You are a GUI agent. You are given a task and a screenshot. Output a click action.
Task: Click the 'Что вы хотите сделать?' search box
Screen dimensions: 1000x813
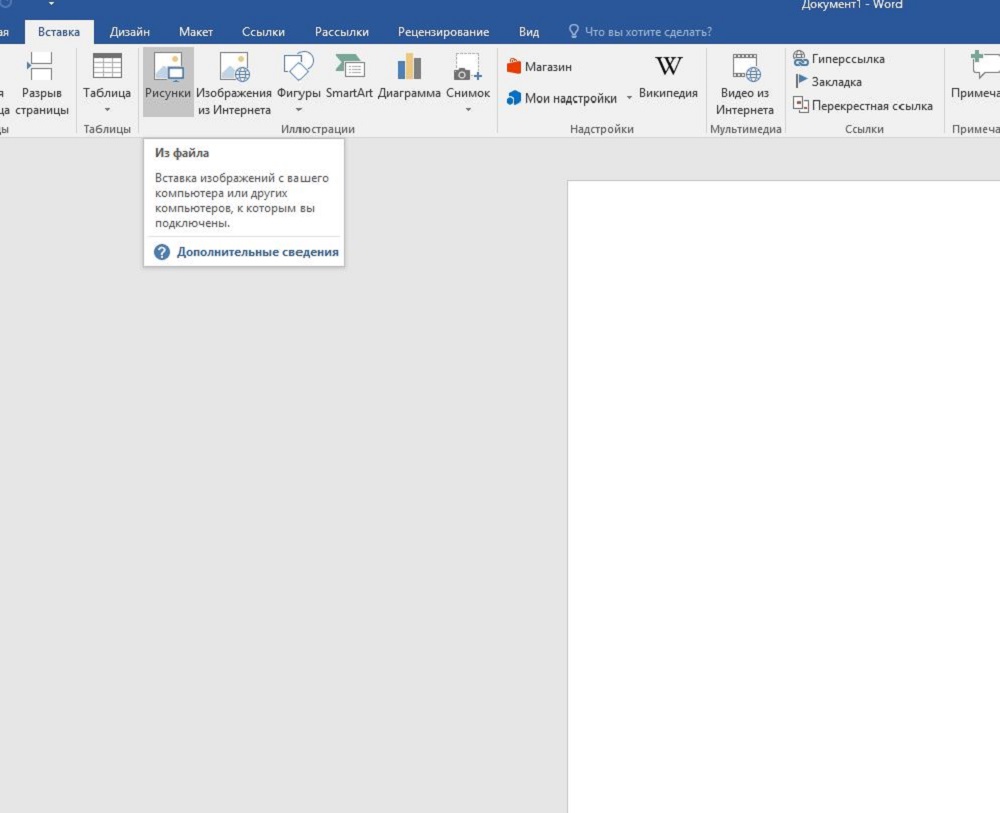[x=648, y=32]
